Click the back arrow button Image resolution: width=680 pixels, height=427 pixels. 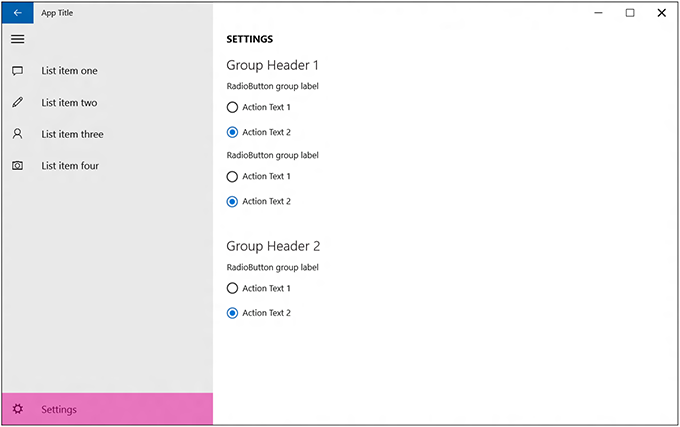(x=17, y=13)
